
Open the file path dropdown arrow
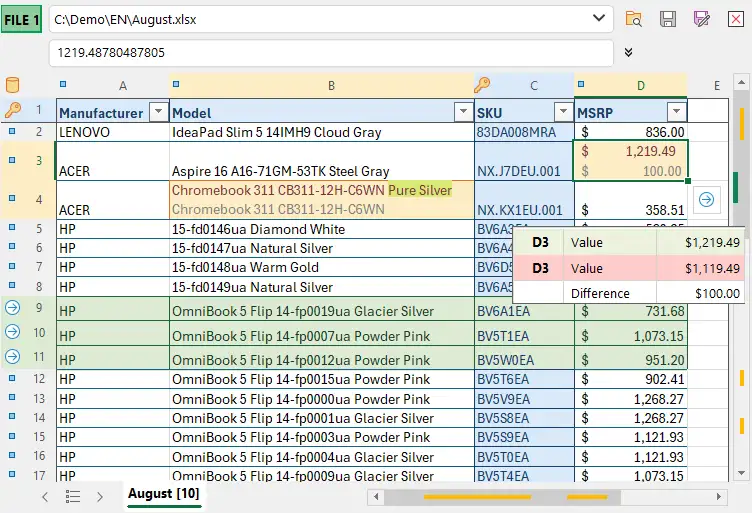599,19
